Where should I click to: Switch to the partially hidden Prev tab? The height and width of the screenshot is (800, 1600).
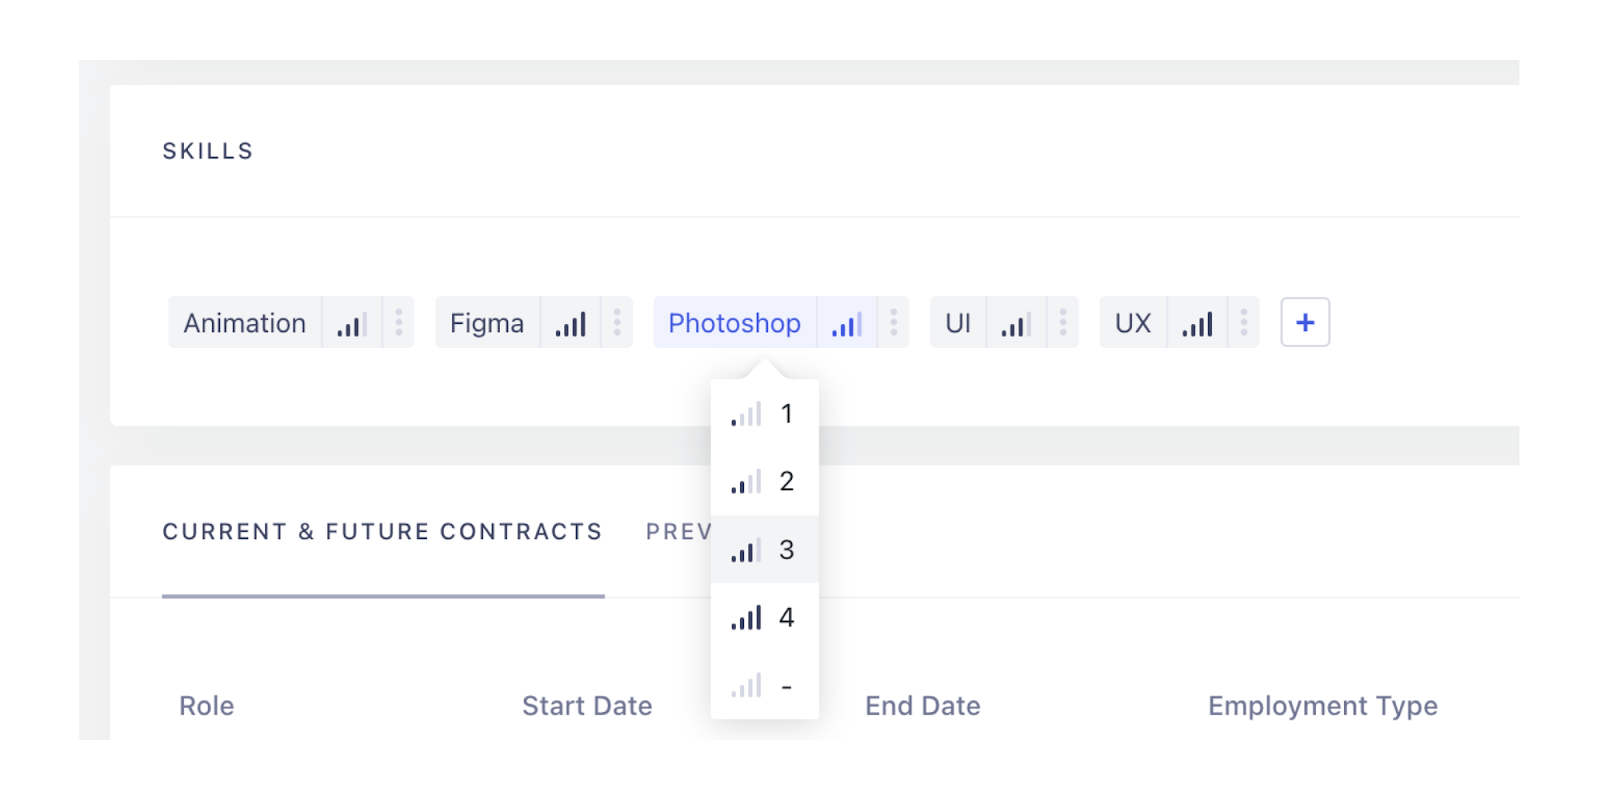point(677,532)
